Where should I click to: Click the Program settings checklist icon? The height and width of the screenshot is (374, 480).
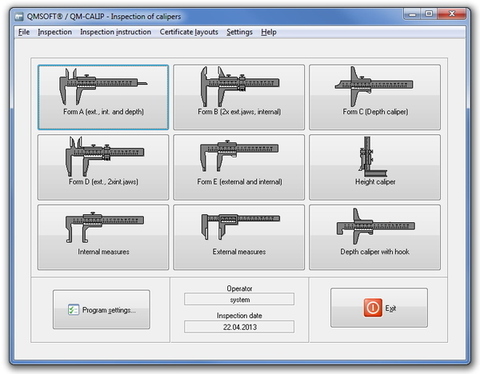tap(73, 310)
